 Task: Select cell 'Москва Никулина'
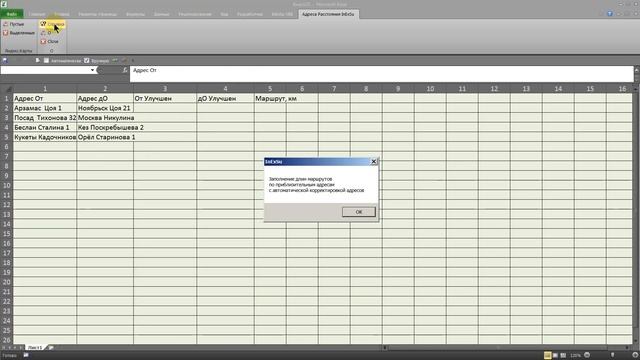pyautogui.click(x=106, y=118)
